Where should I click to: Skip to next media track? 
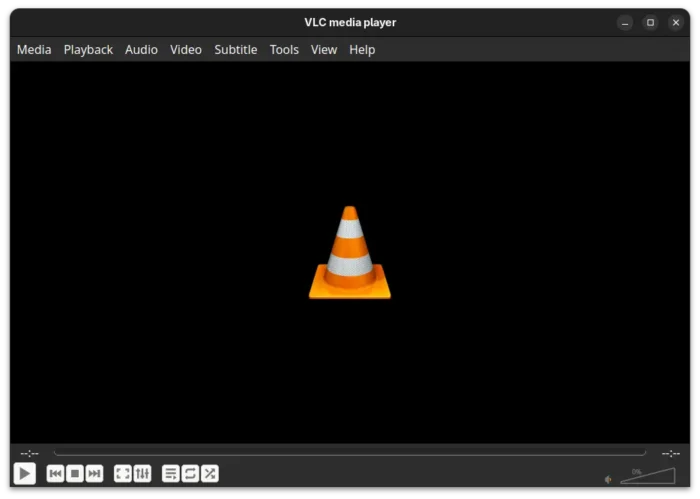pyautogui.click(x=94, y=474)
